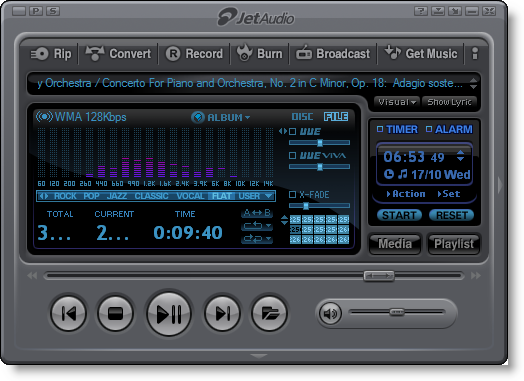The width and height of the screenshot is (524, 381).
Task: Skip to the next track
Action: 222,314
